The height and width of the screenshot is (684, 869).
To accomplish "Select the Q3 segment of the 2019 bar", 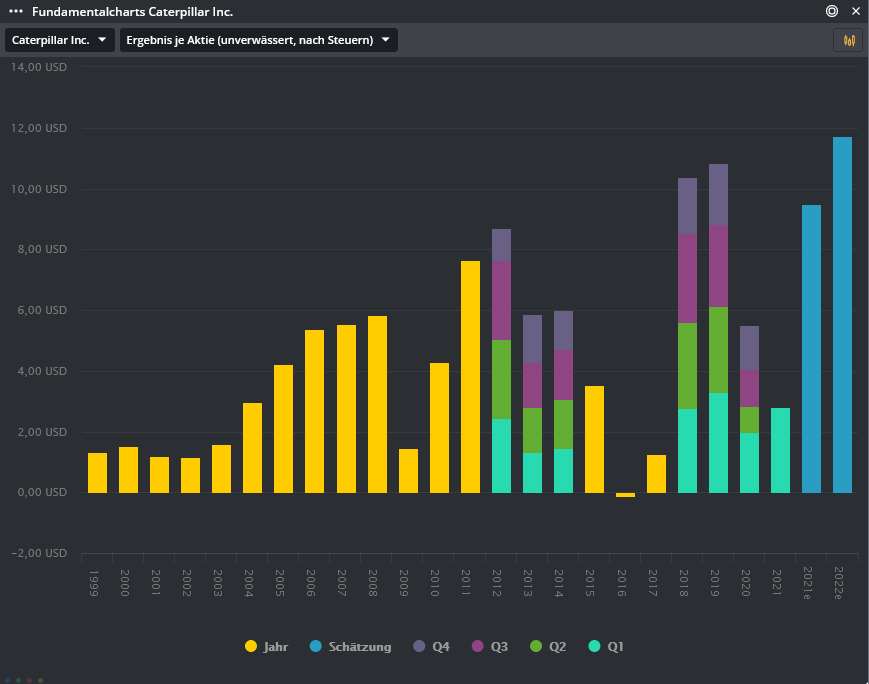I will coord(719,266).
